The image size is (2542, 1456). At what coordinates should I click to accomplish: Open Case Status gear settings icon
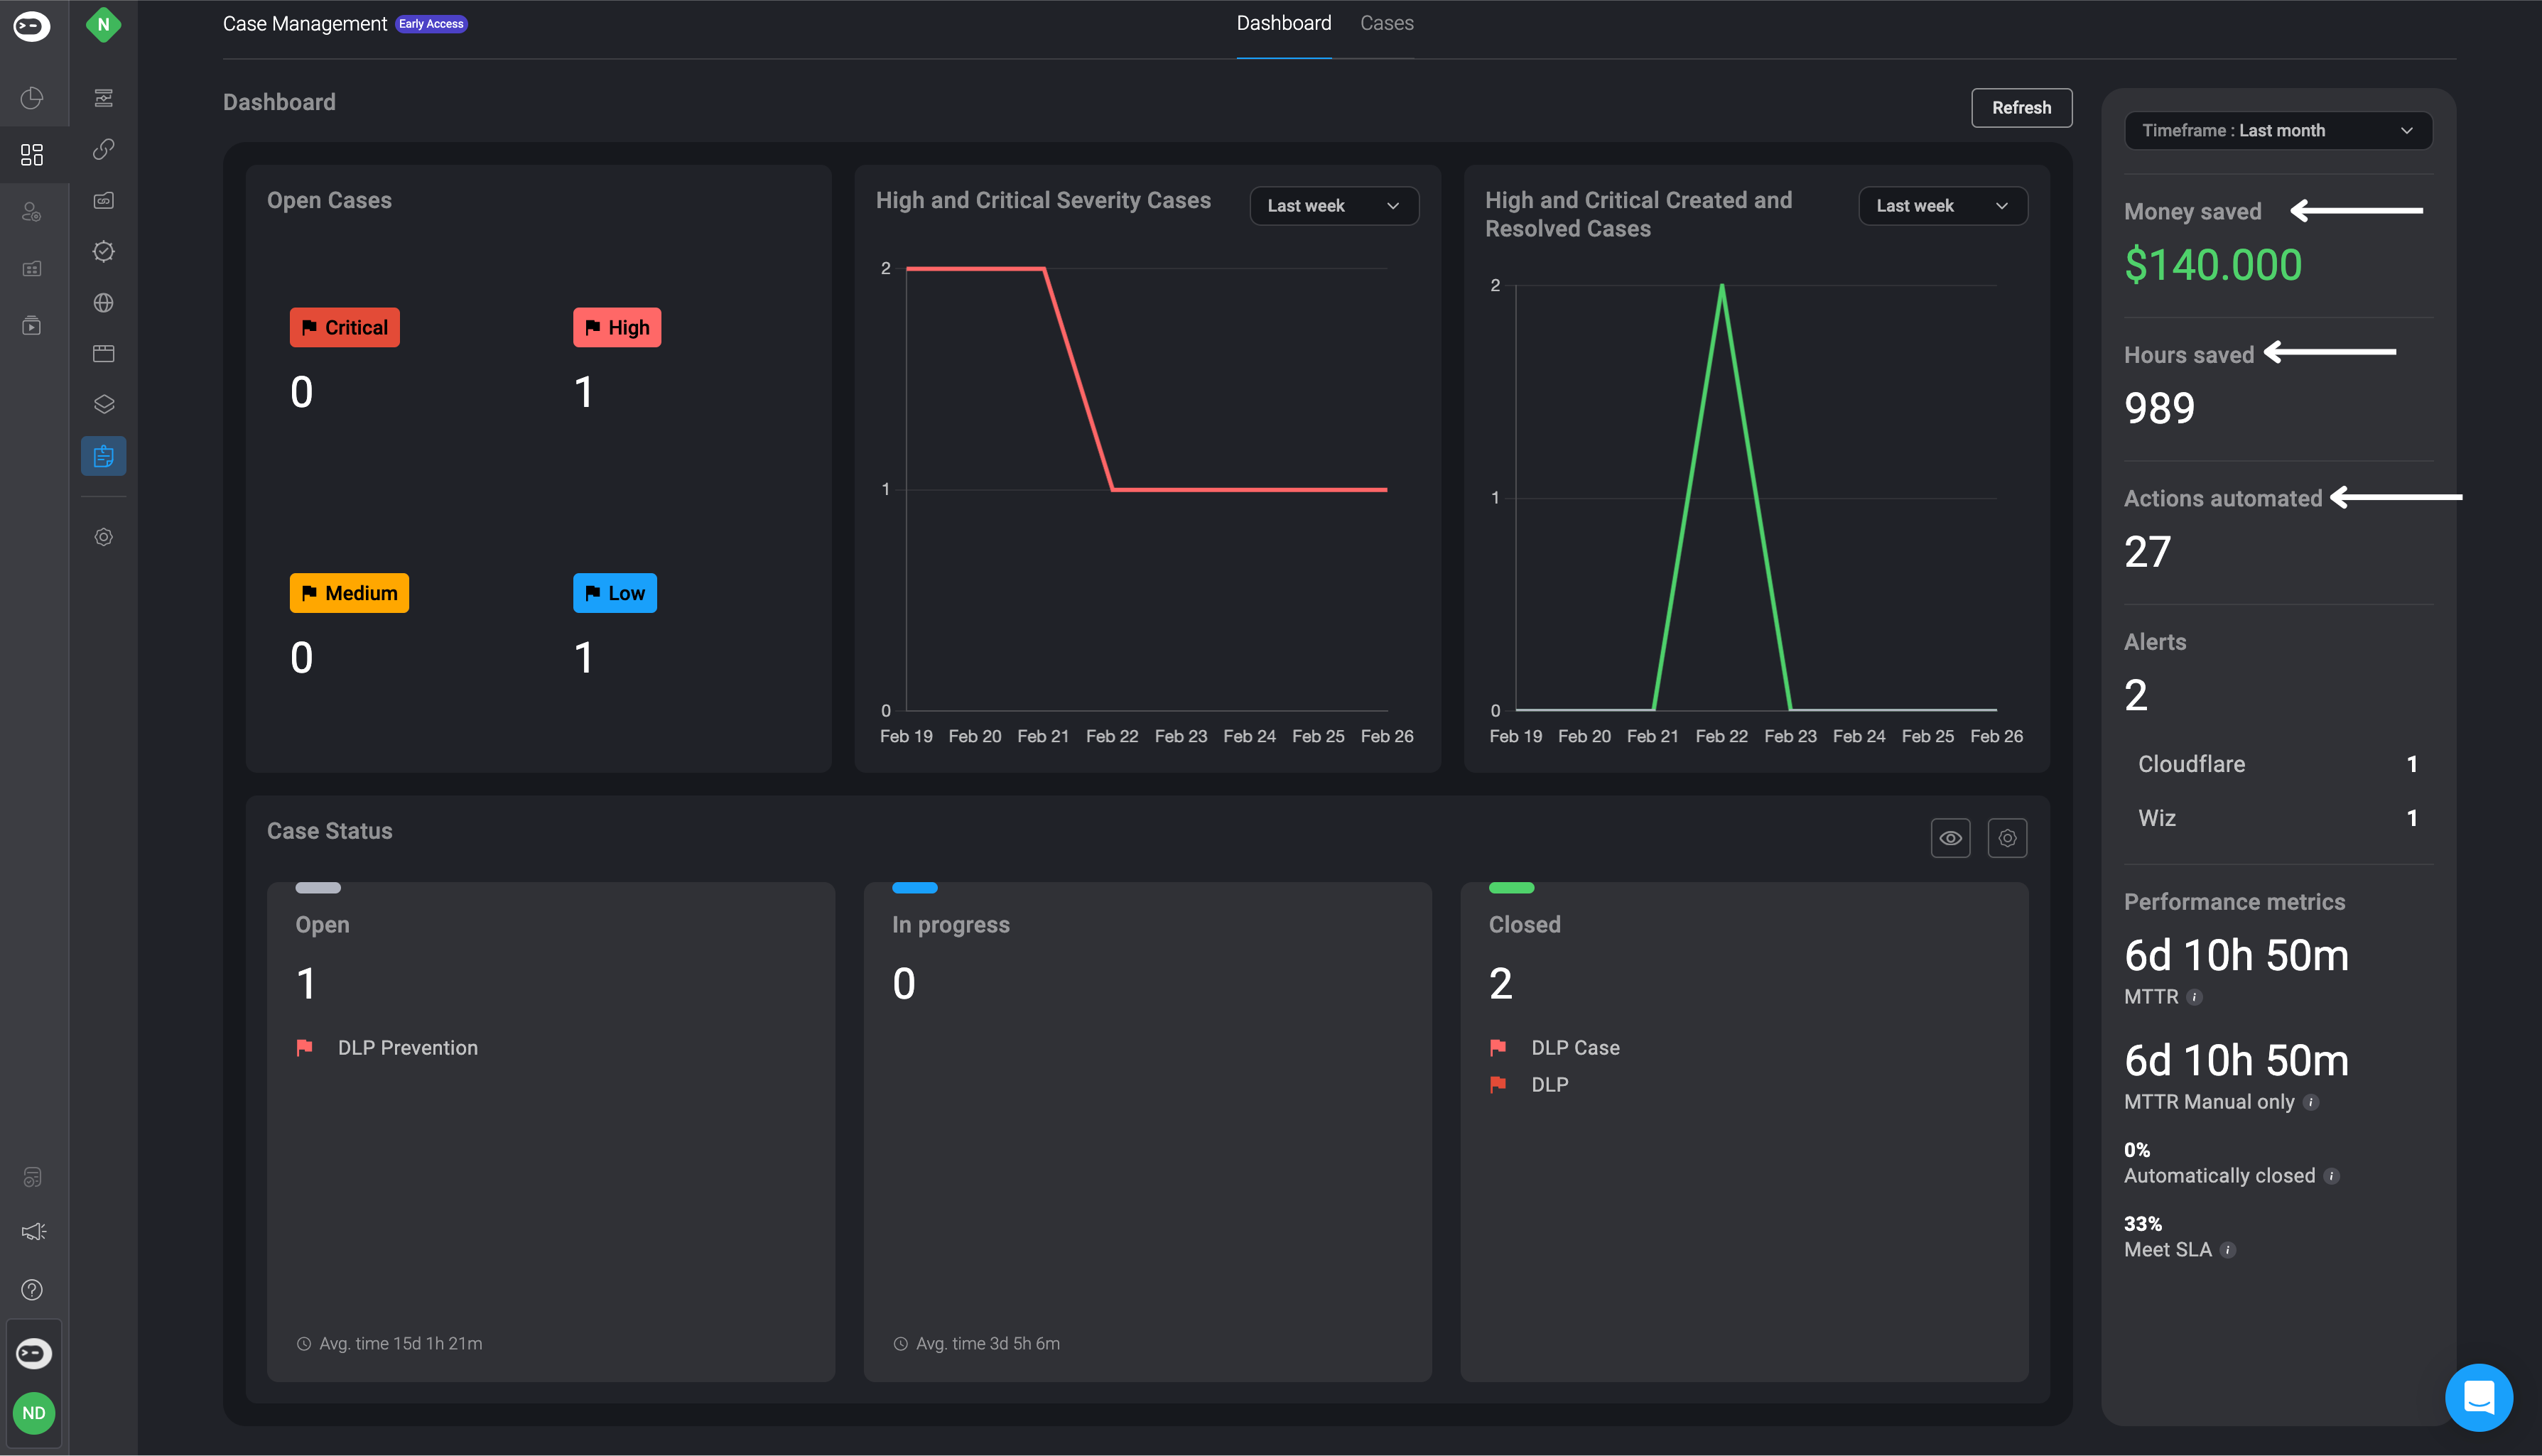pos(2007,838)
